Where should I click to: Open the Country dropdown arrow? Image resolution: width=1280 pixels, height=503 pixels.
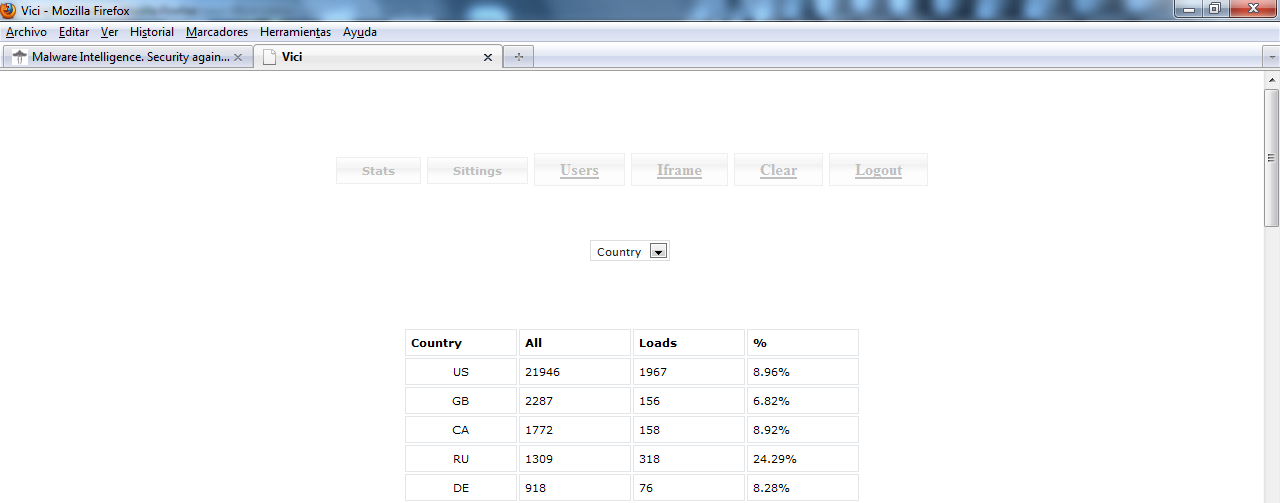[658, 252]
